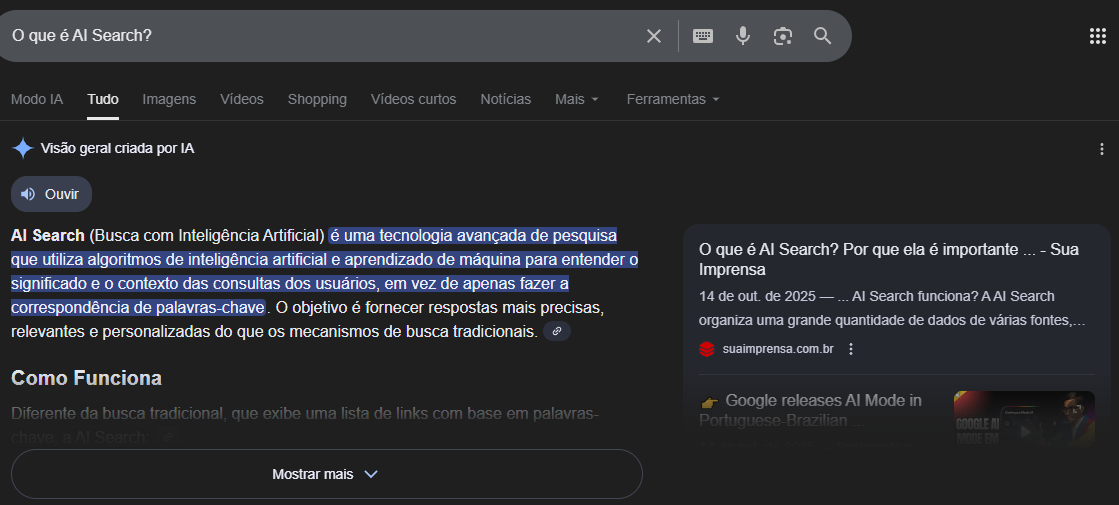
Task: Open the Vídeos tab
Action: [x=242, y=99]
